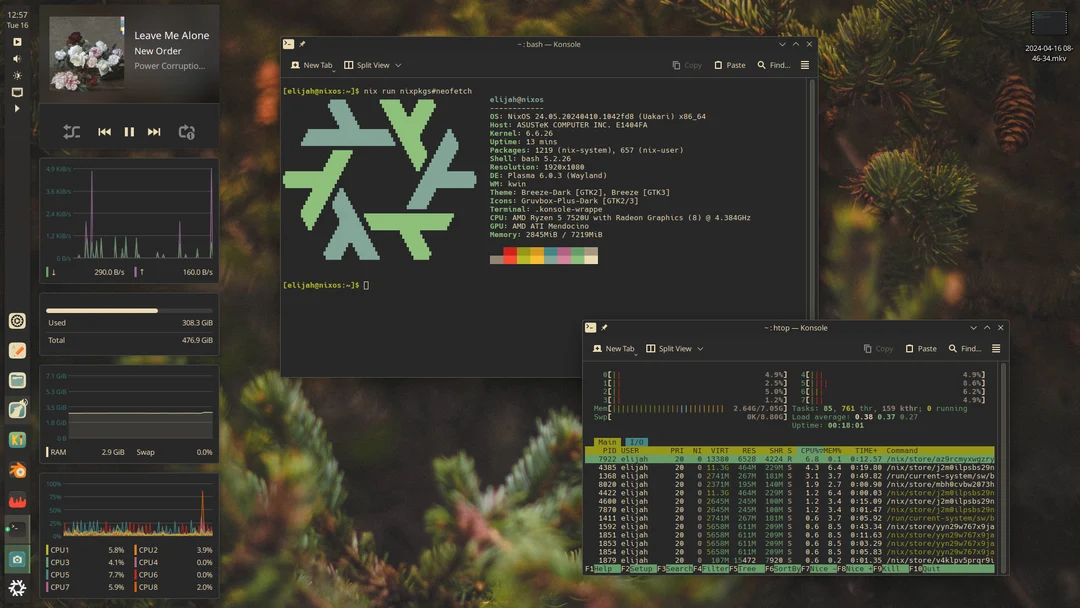Viewport: 1080px width, 608px height.
Task: Pause the currently playing track Leave Me Alone
Action: coord(131,131)
